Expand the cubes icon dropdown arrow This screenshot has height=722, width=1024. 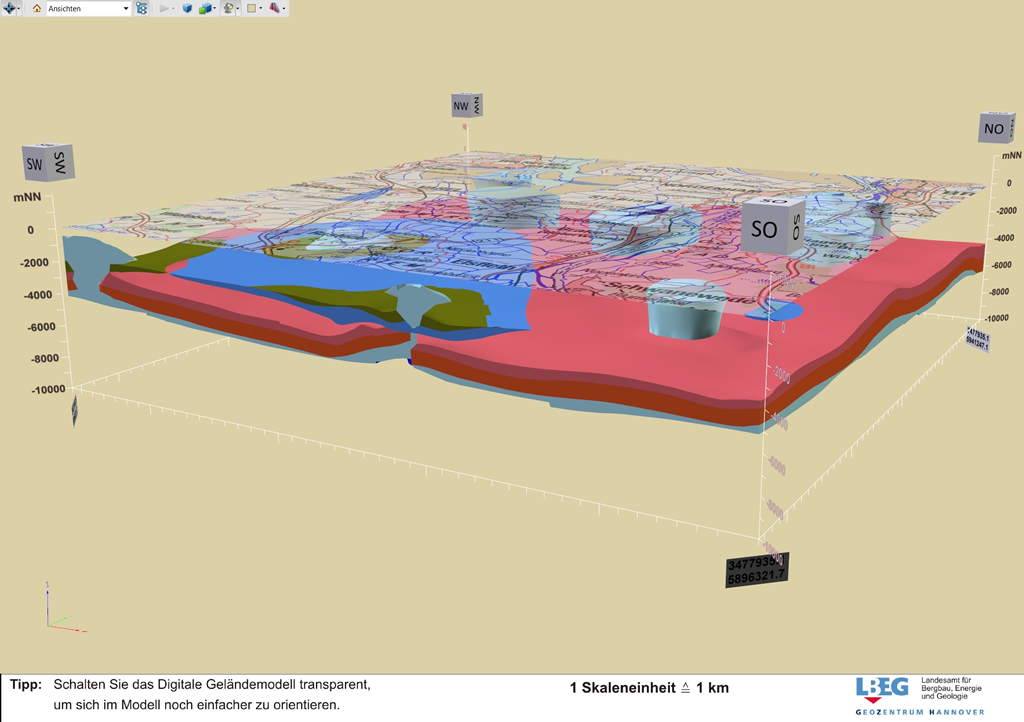[x=214, y=8]
